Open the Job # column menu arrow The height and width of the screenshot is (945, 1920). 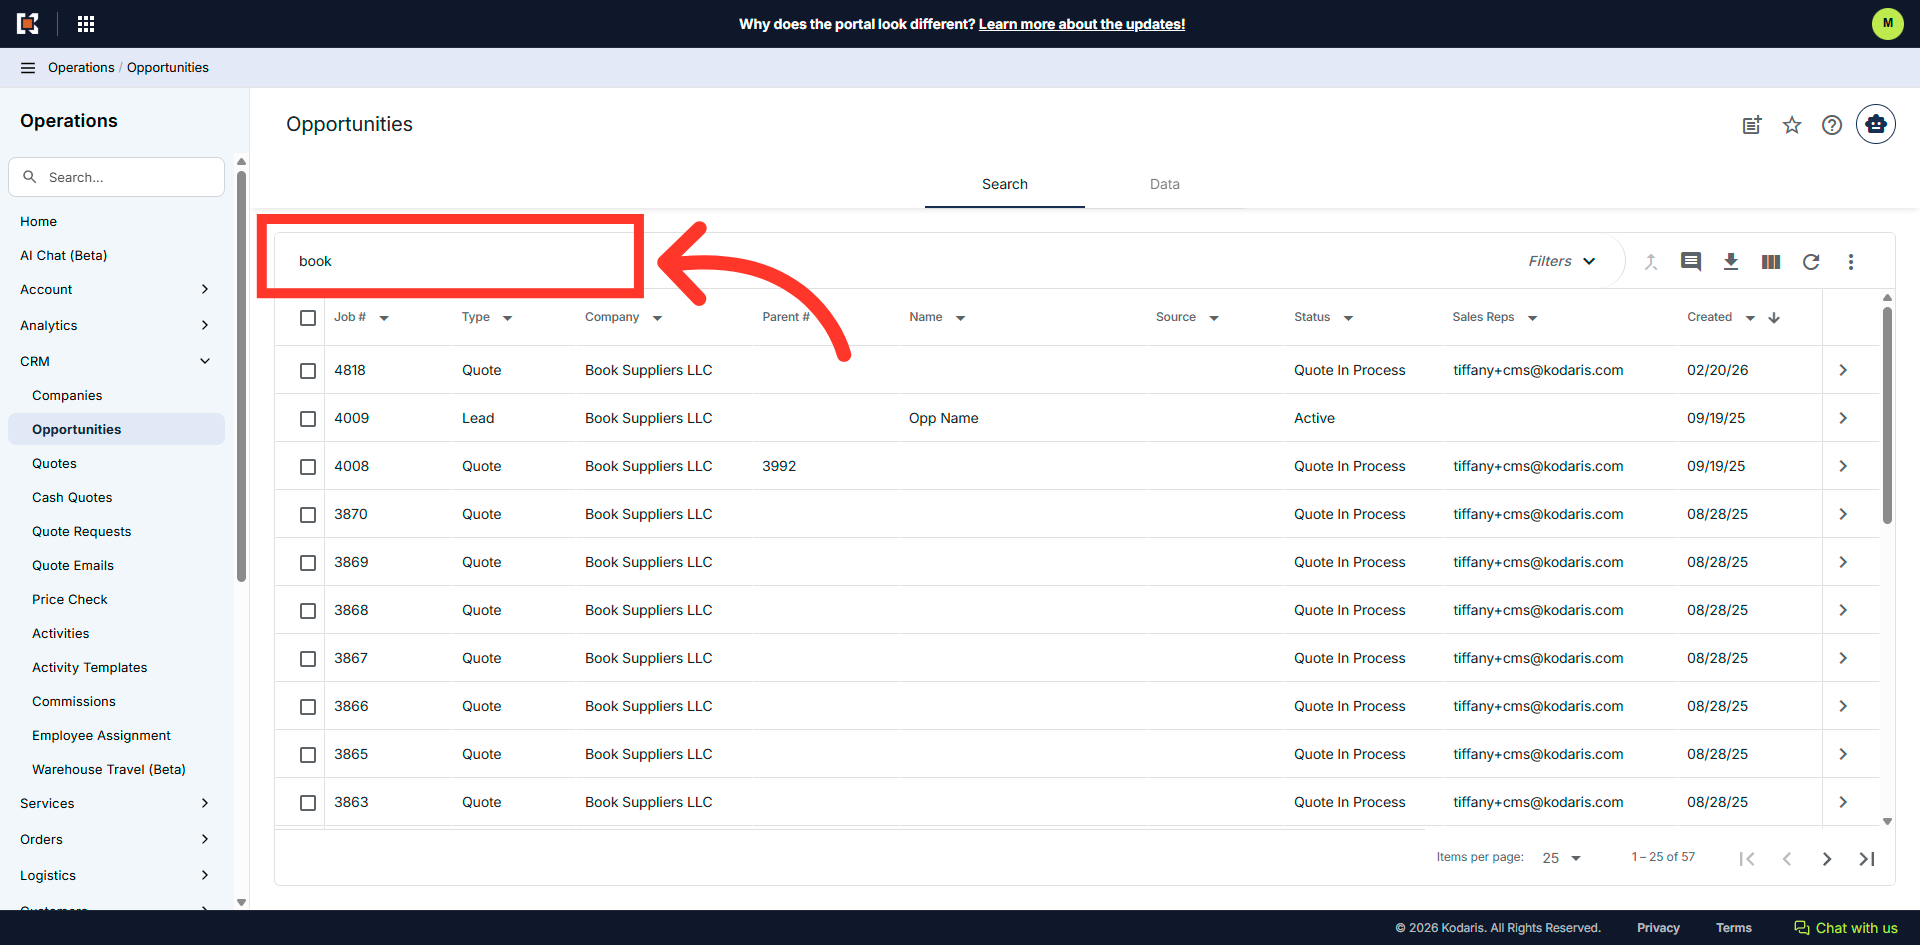384,318
